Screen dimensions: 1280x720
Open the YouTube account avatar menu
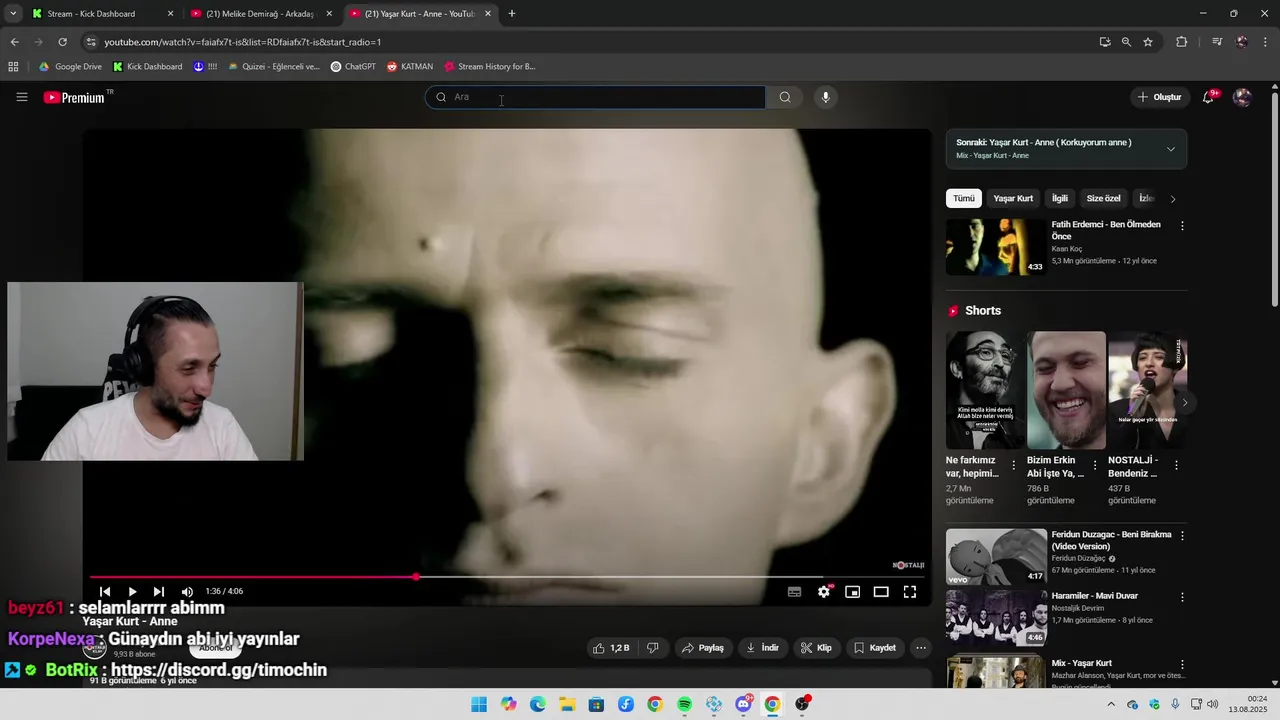click(1242, 97)
